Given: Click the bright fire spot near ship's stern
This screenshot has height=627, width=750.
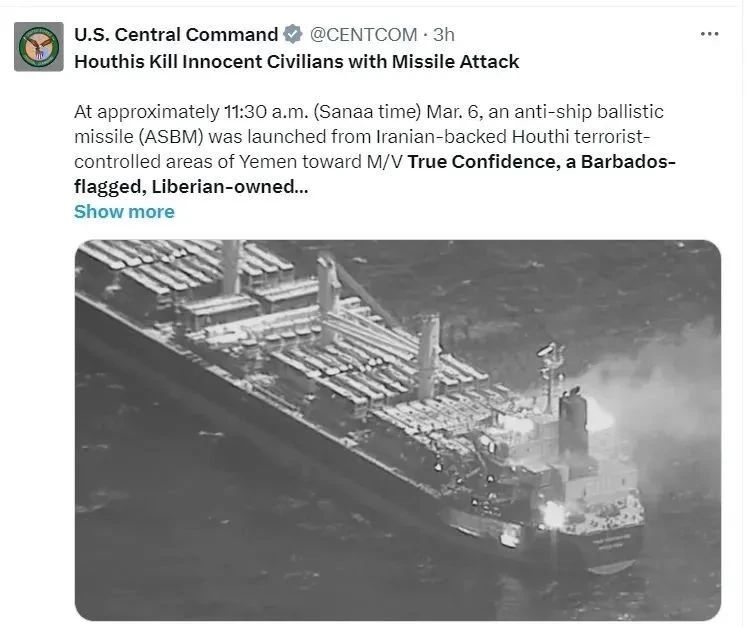Looking at the screenshot, I should pyautogui.click(x=552, y=517).
